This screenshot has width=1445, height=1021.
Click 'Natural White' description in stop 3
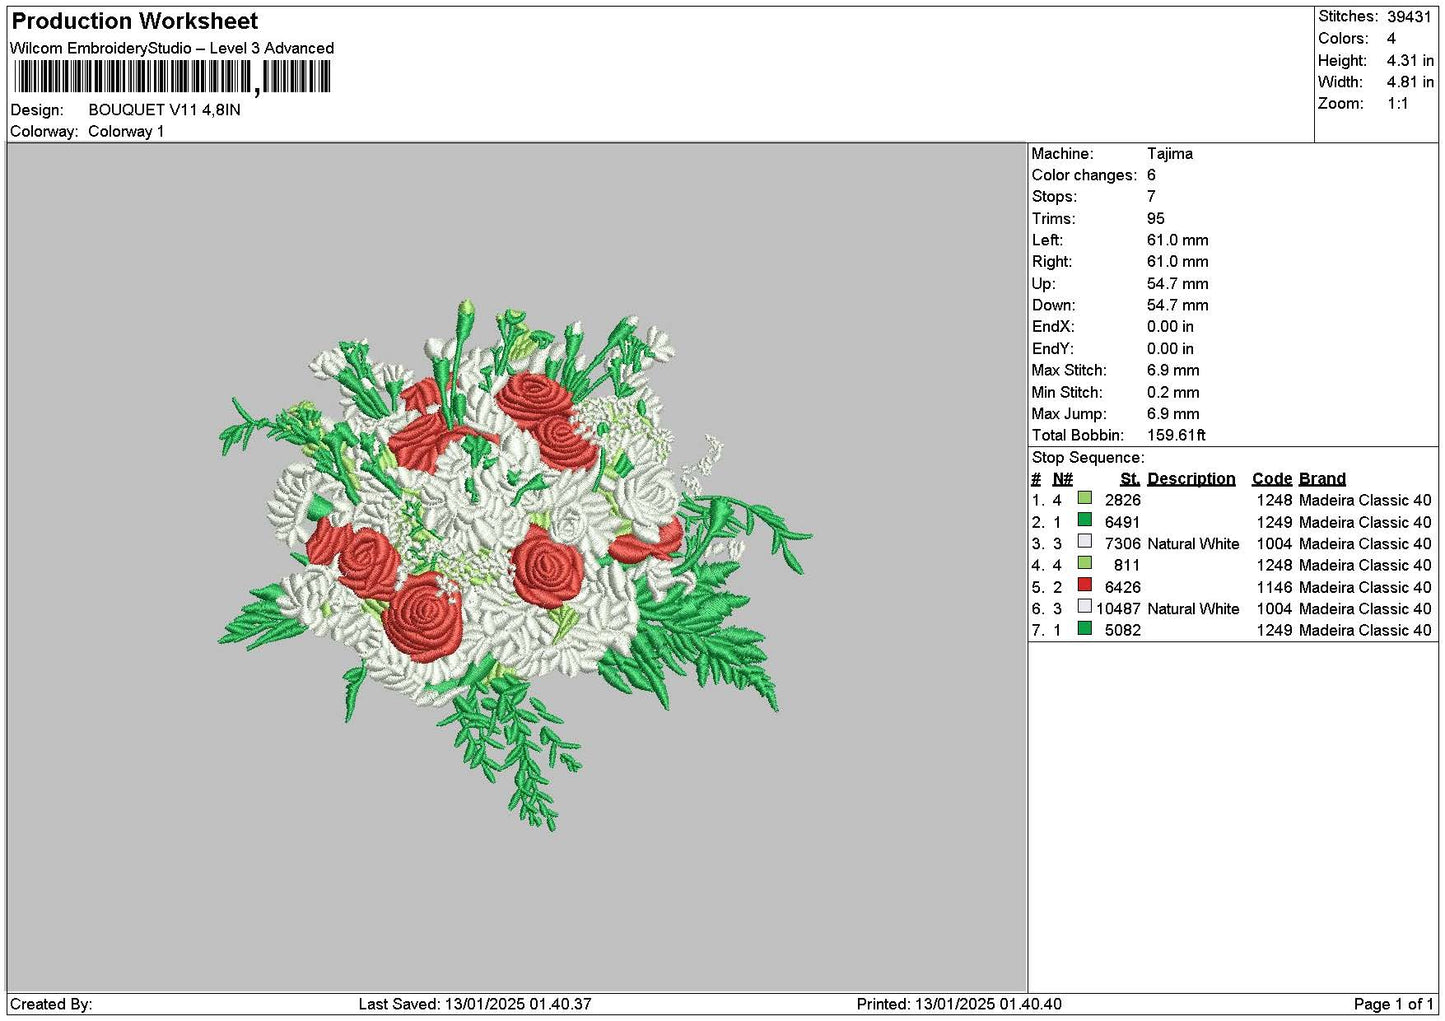1193,544
